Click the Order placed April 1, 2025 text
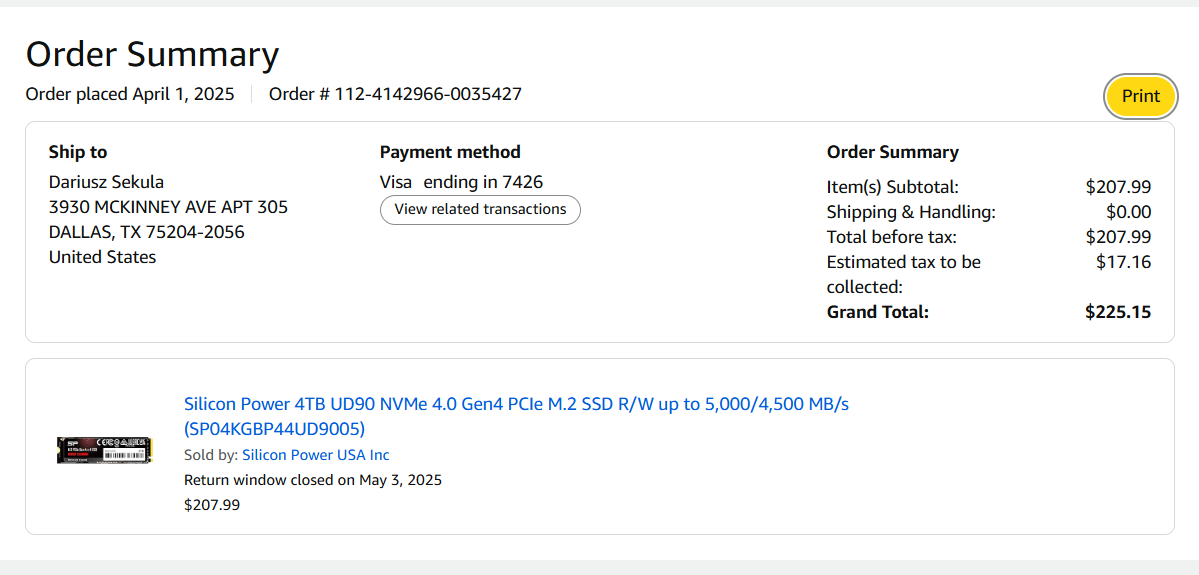 (130, 94)
